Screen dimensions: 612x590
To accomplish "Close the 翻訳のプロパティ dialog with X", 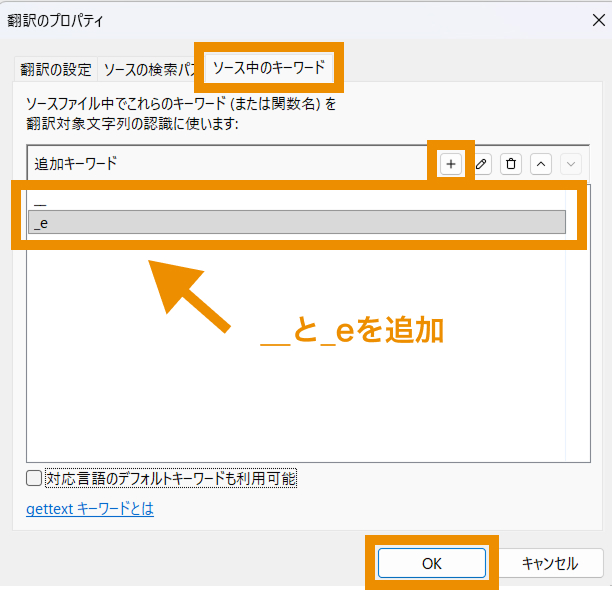I will point(586,19).
